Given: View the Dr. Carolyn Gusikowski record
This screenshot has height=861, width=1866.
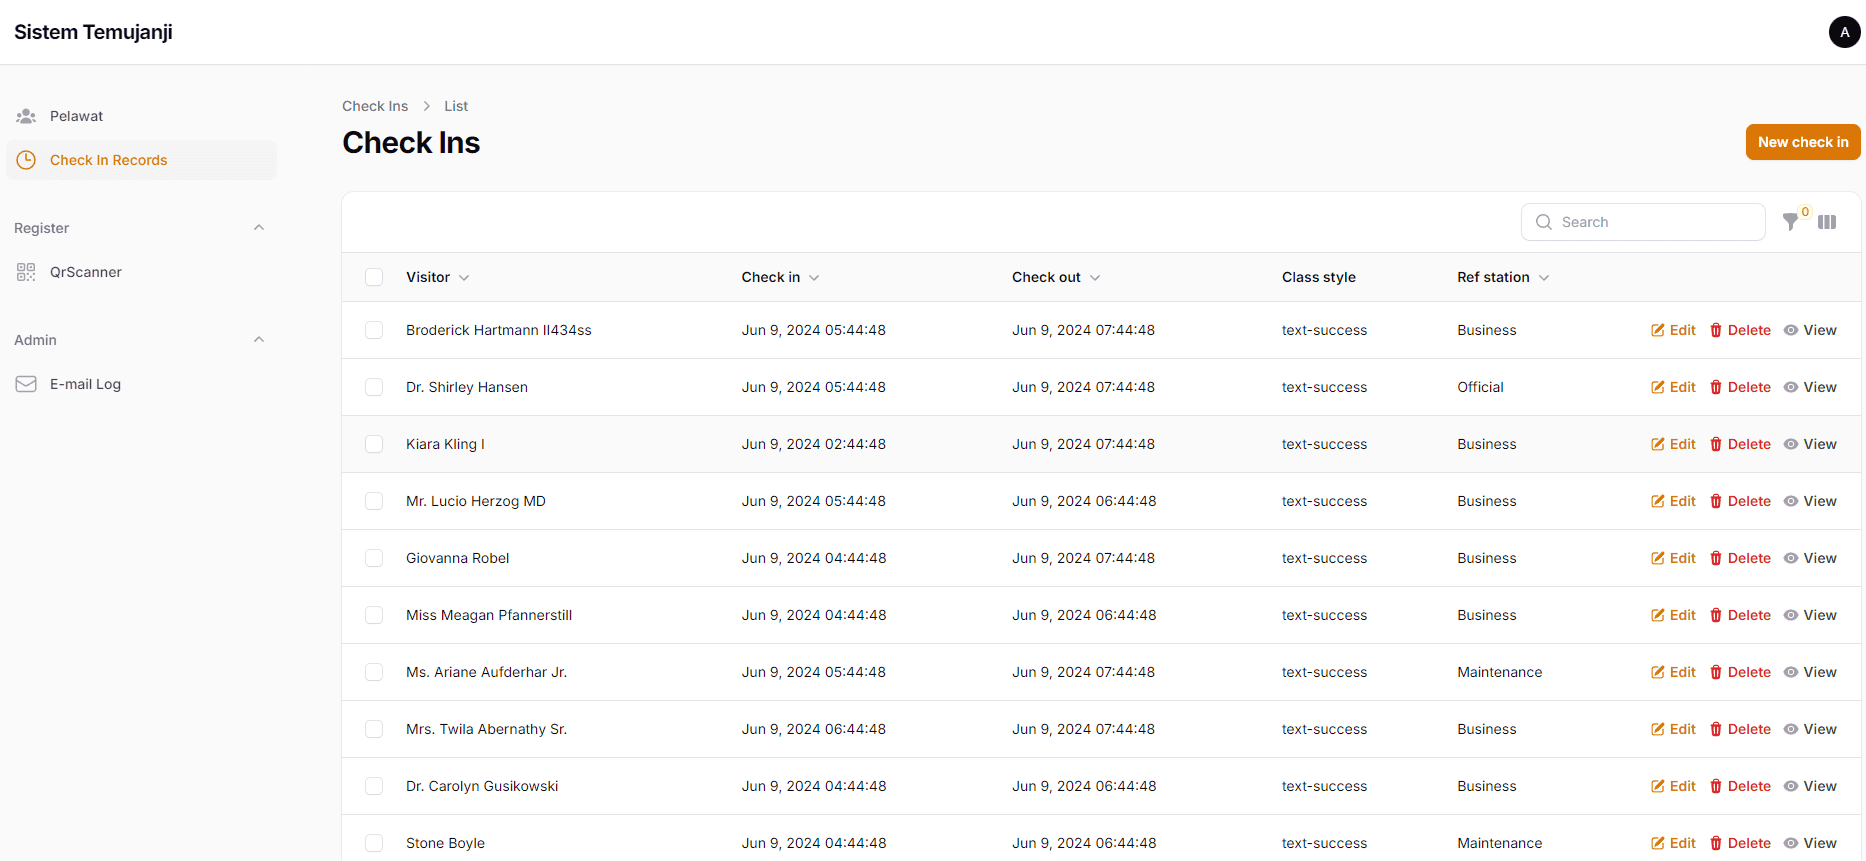Looking at the screenshot, I should tap(1810, 786).
